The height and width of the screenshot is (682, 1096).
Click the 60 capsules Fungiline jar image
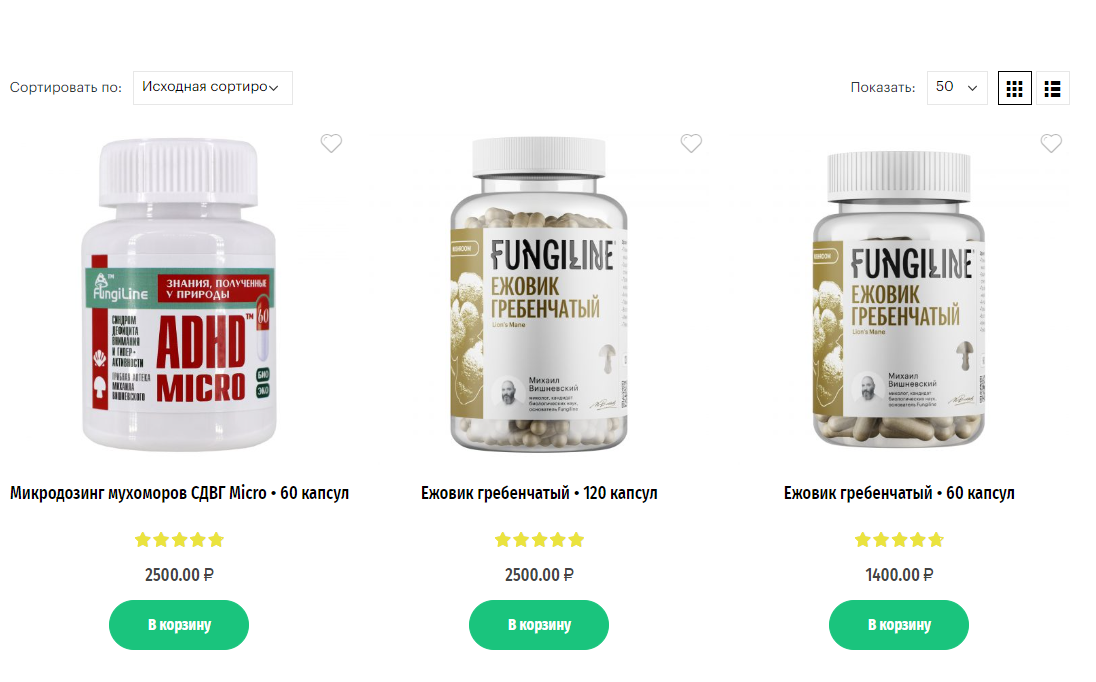point(899,299)
